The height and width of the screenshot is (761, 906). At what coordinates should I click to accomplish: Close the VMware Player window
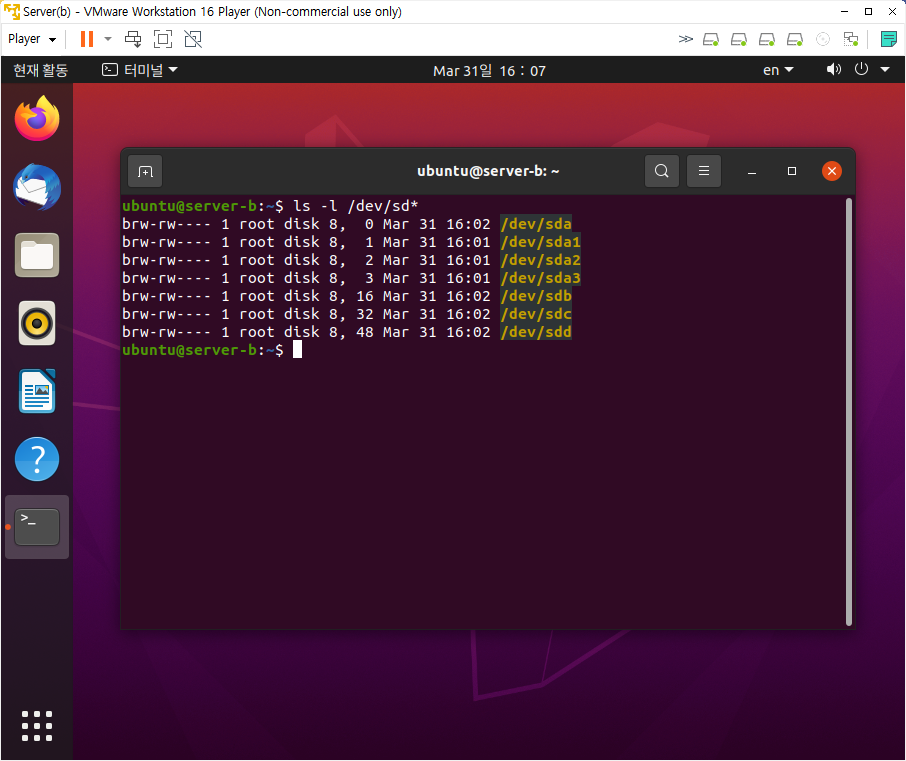point(892,12)
